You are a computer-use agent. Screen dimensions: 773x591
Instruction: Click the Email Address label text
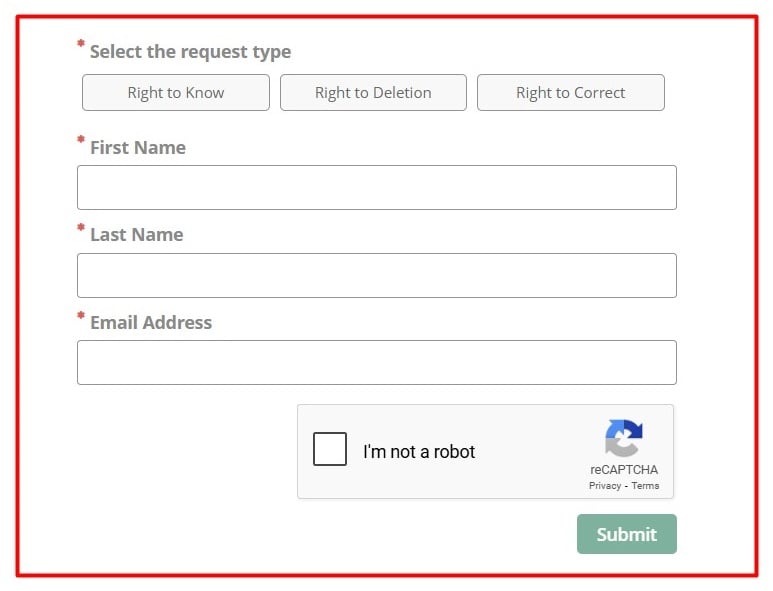[x=151, y=323]
